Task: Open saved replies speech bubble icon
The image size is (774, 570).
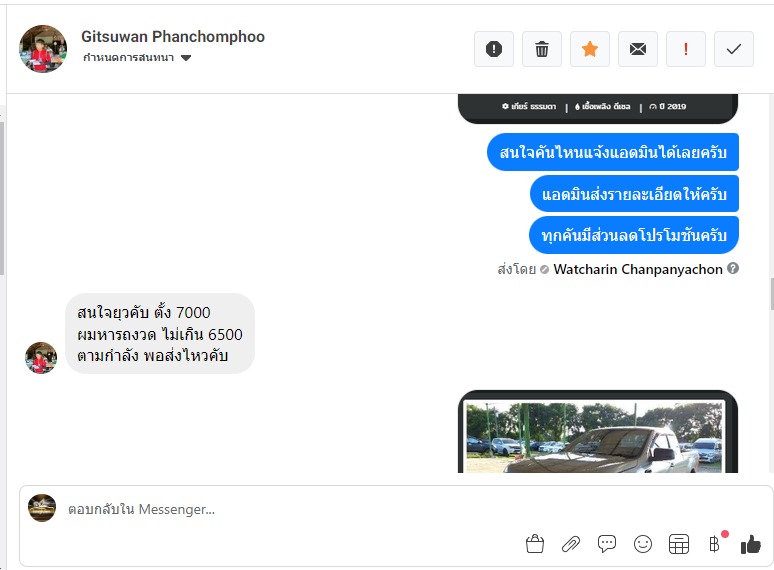Action: click(607, 544)
